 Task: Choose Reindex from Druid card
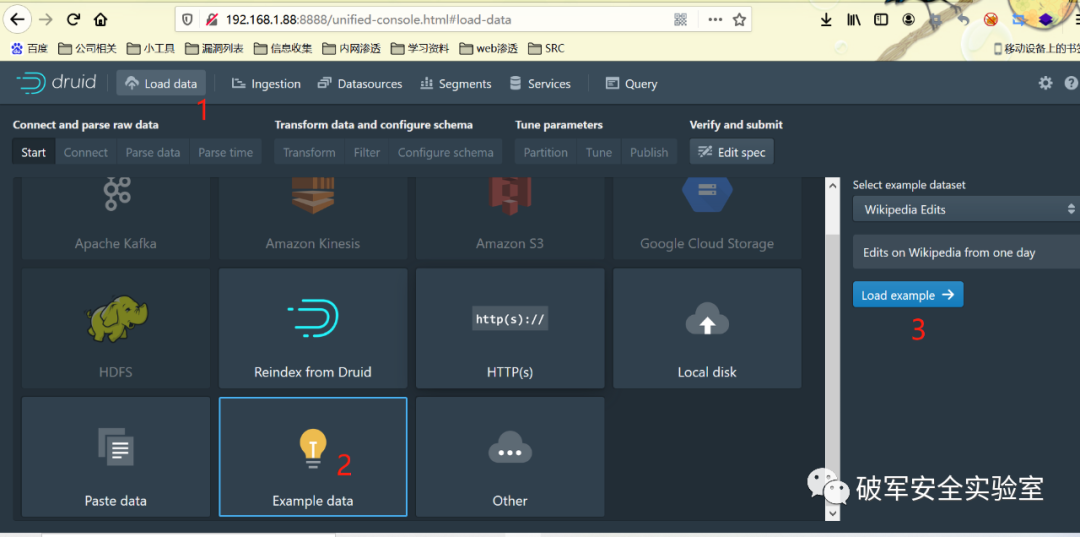pyautogui.click(x=313, y=328)
